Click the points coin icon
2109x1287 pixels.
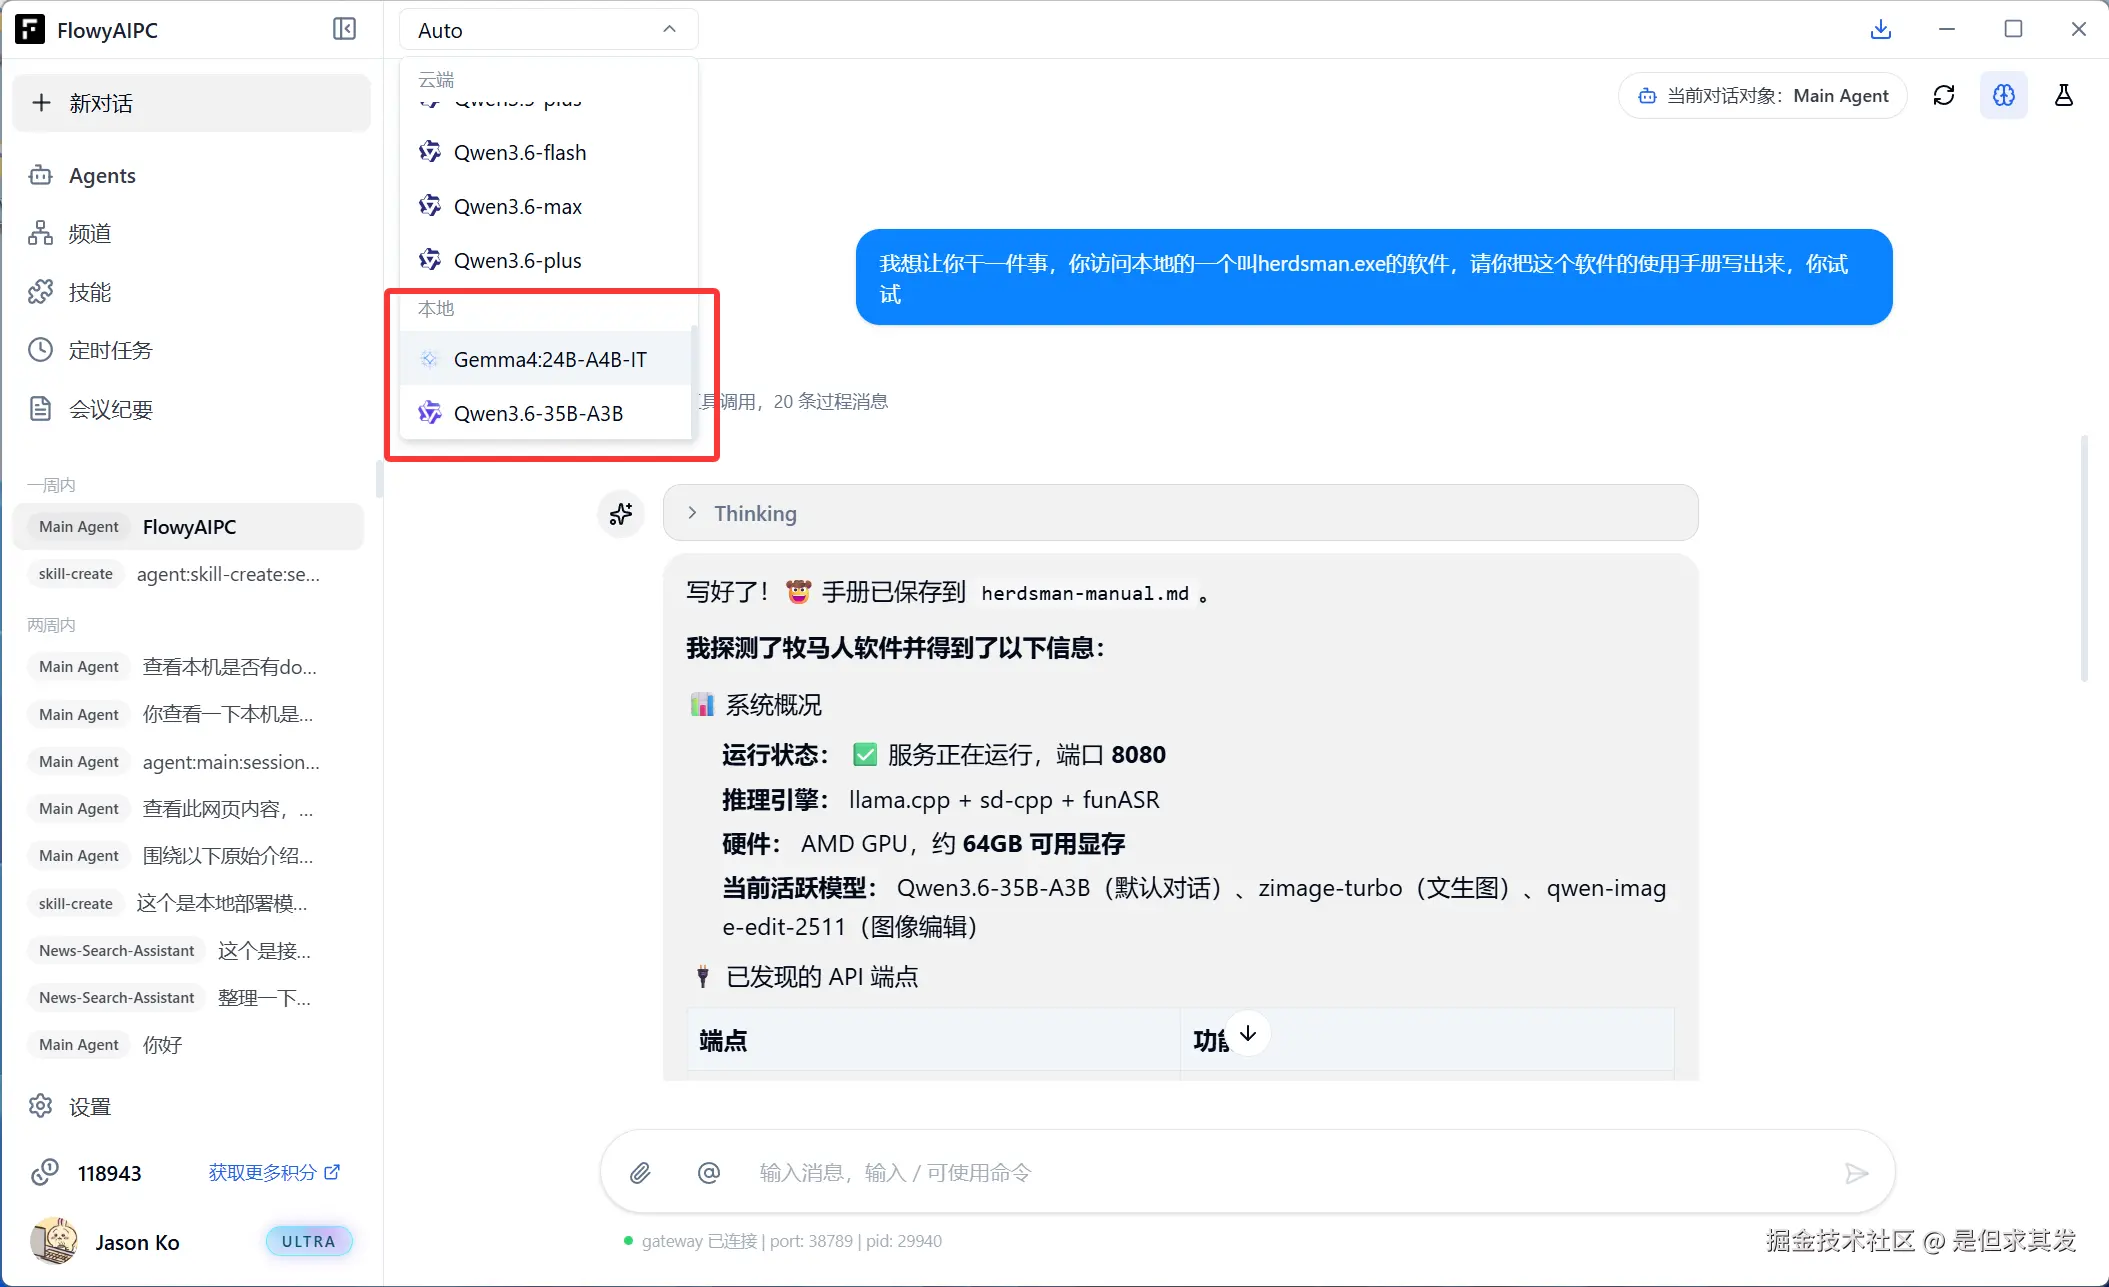(44, 1172)
